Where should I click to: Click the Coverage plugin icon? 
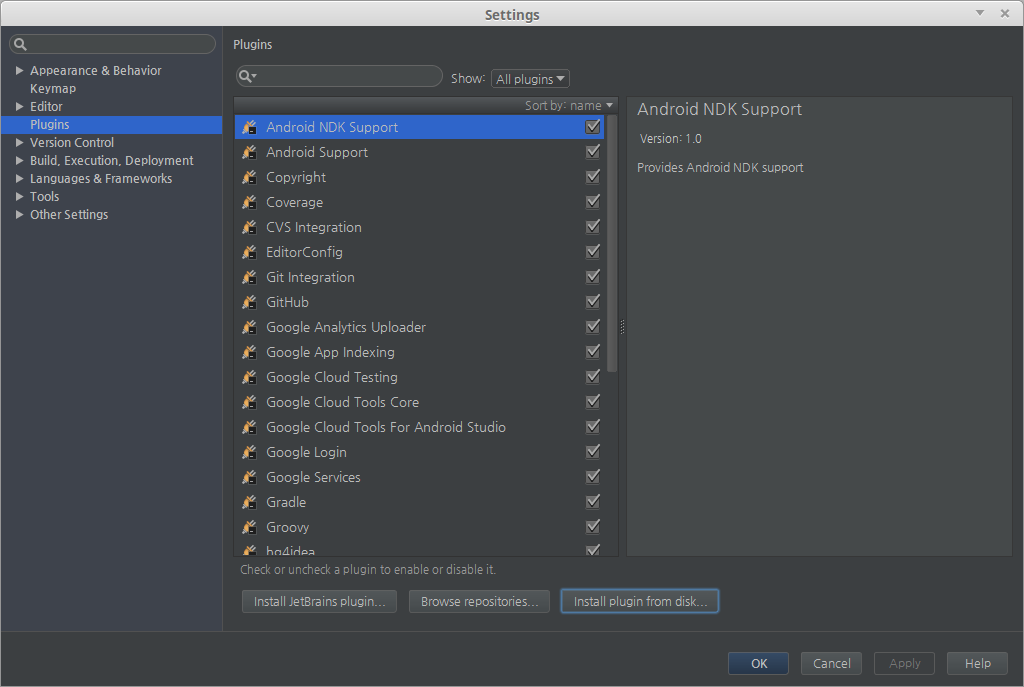click(x=249, y=202)
